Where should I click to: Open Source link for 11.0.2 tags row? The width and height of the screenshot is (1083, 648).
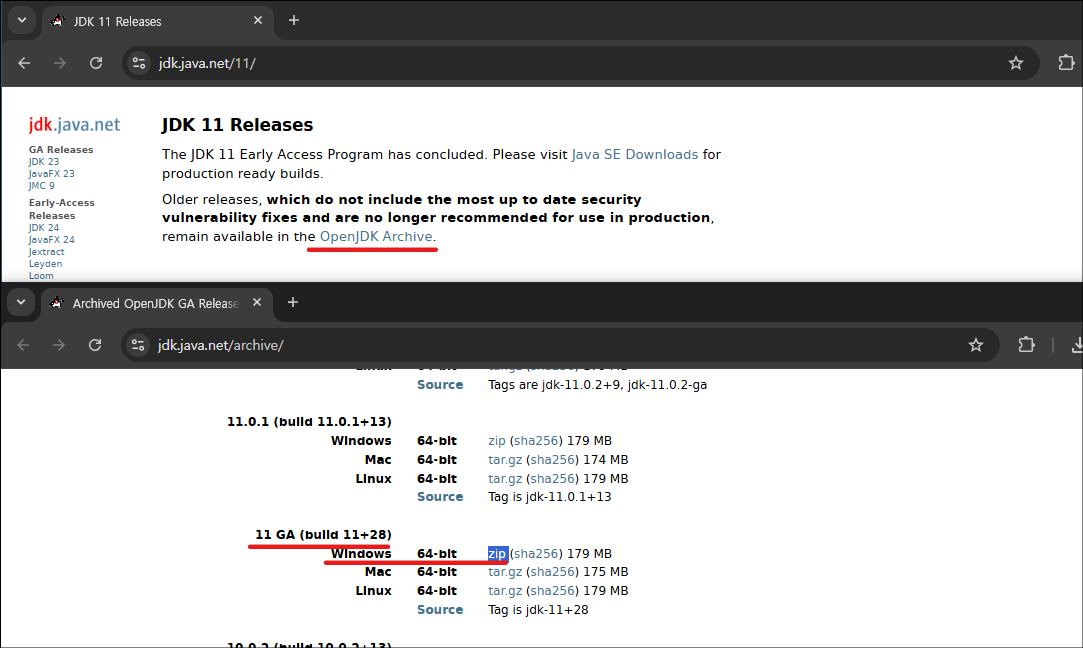click(440, 385)
